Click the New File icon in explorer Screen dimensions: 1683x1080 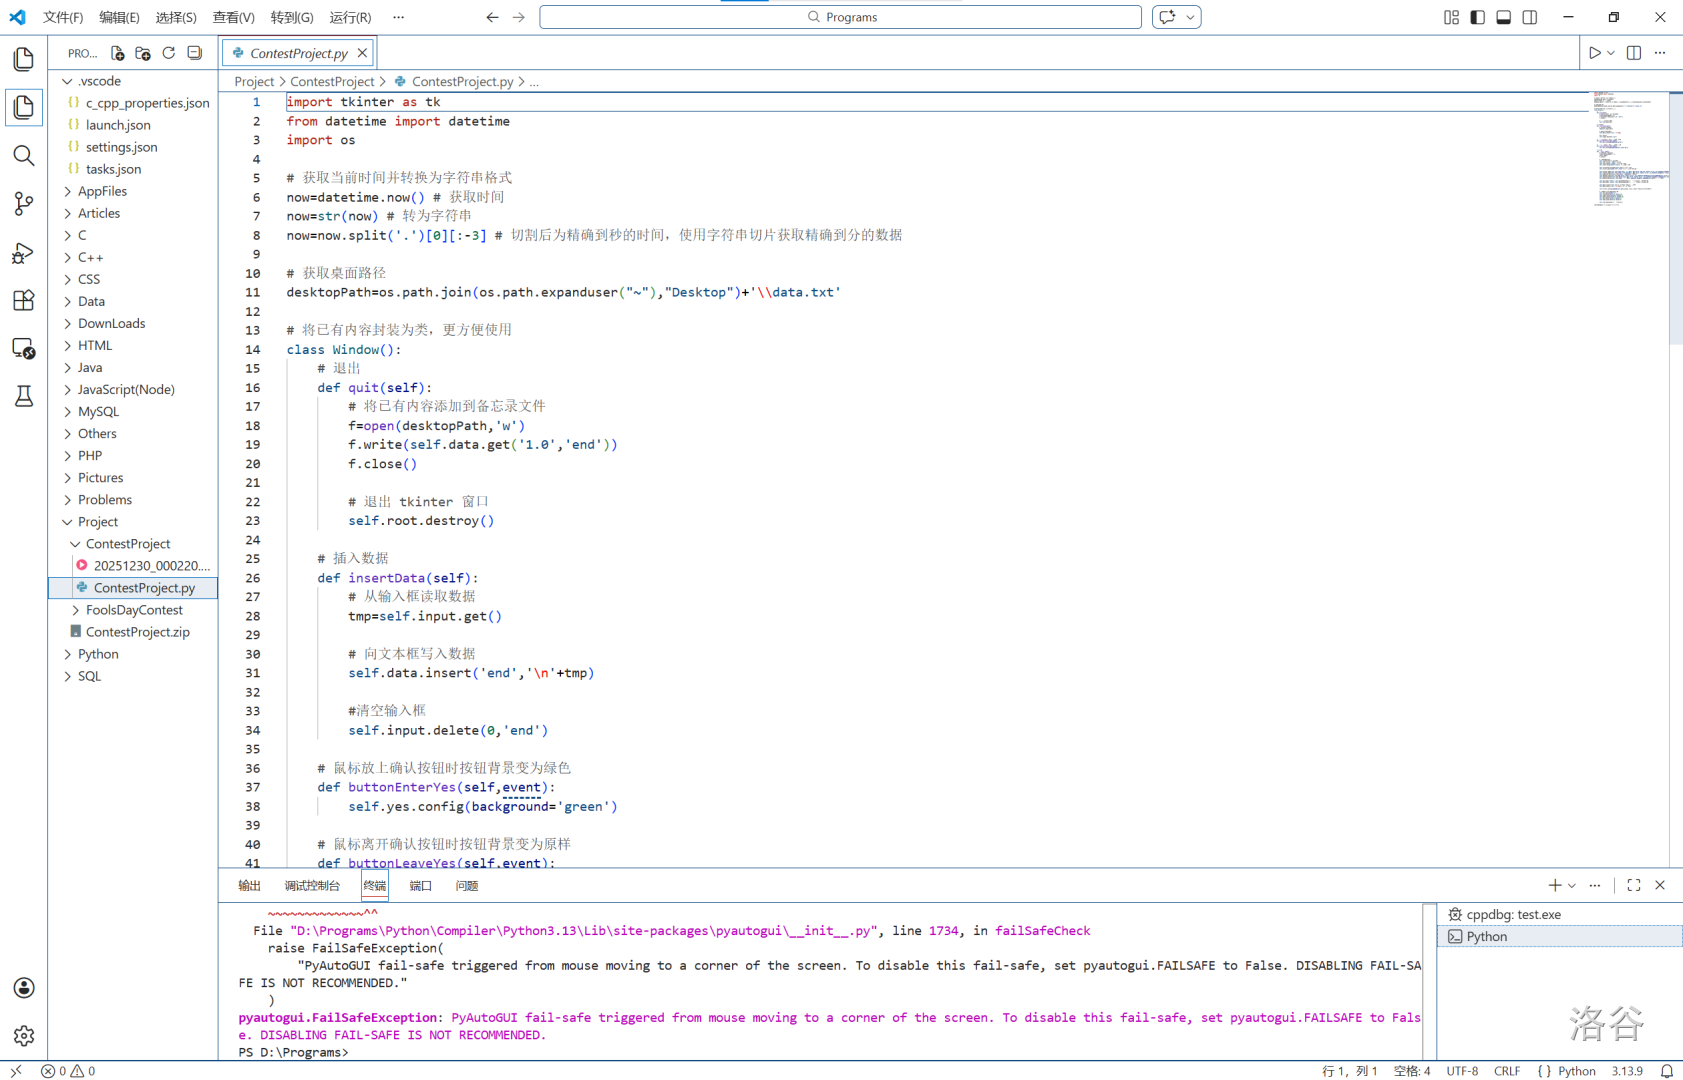[x=117, y=53]
